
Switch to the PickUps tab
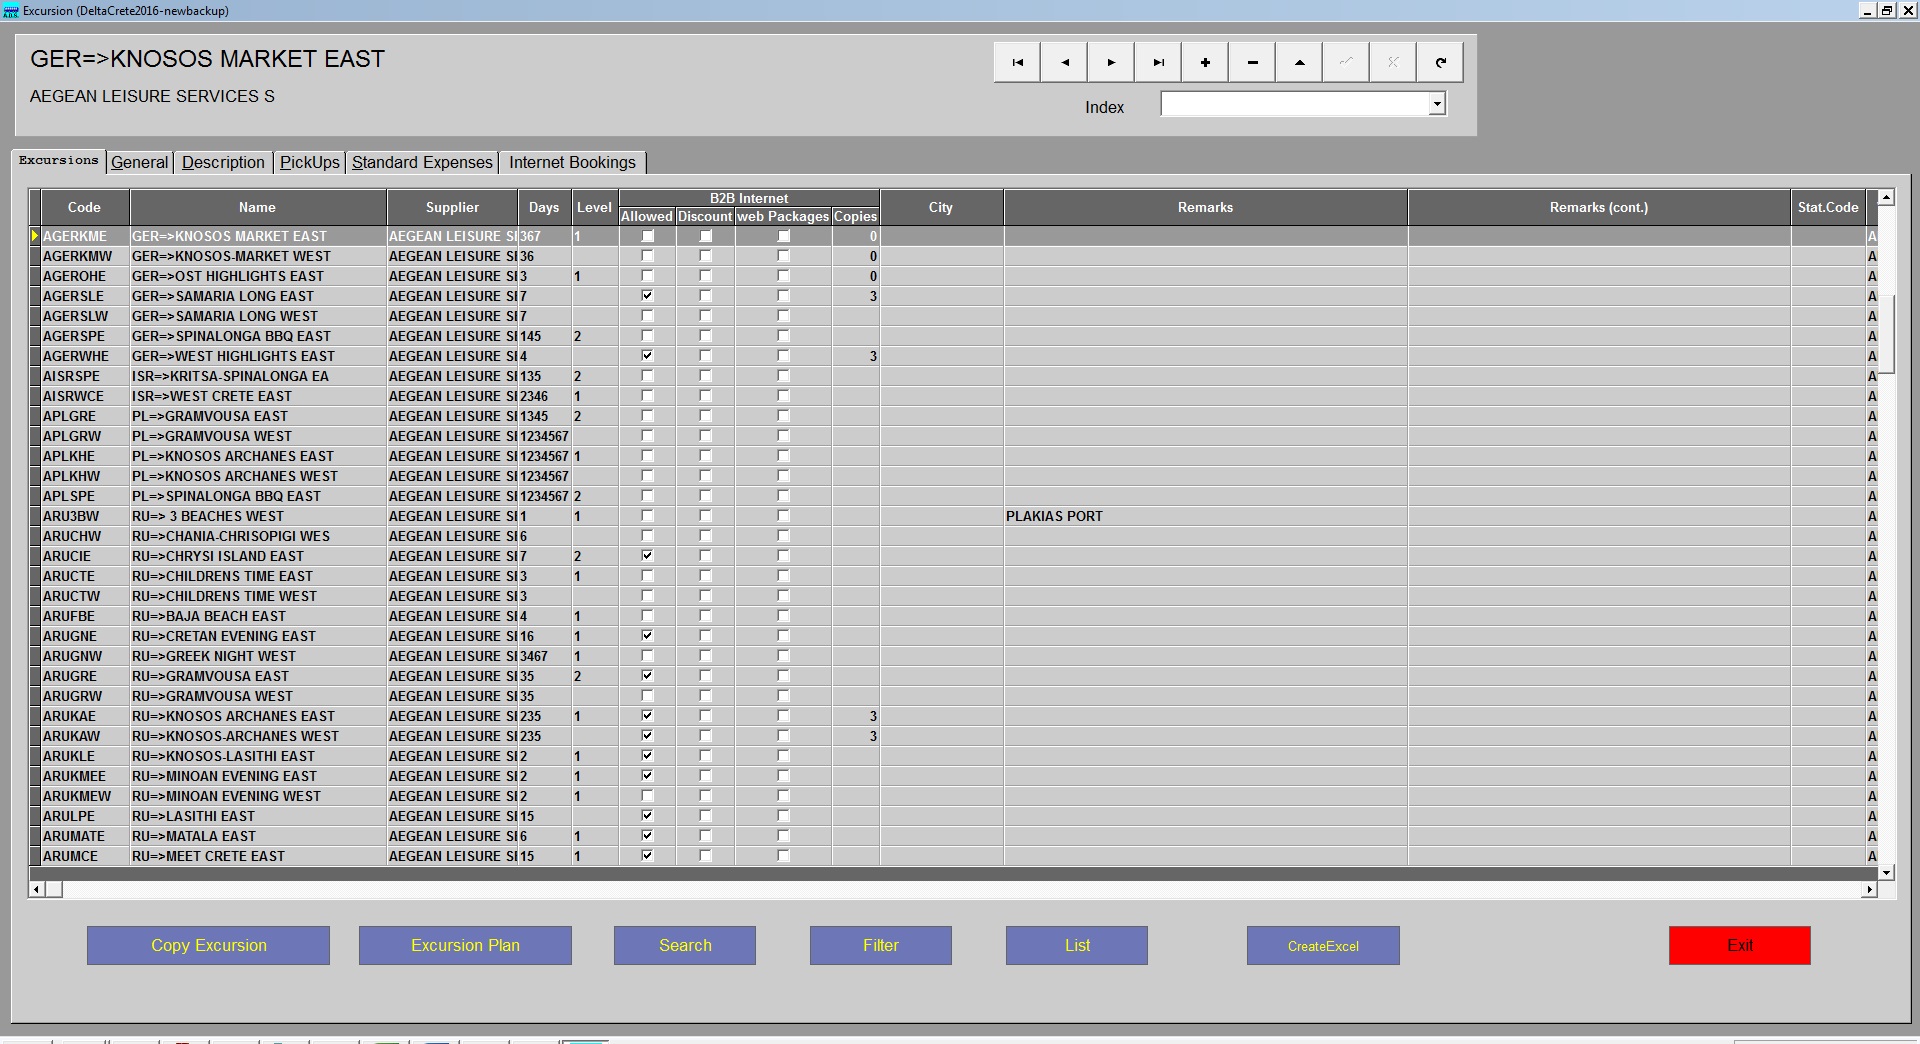pos(309,162)
